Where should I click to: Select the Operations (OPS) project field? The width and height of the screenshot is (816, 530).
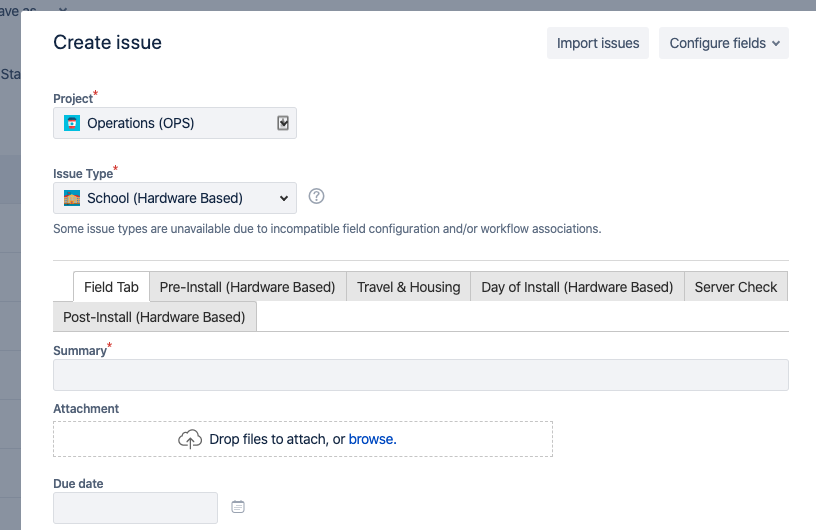175,123
